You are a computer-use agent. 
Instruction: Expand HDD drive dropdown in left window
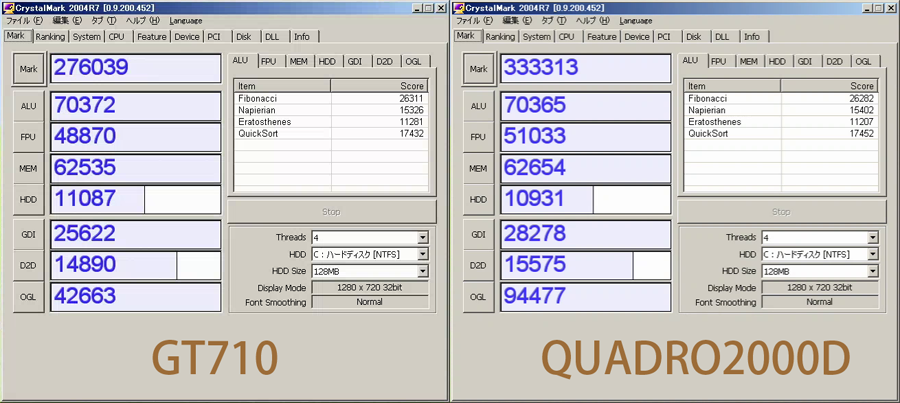tap(423, 254)
